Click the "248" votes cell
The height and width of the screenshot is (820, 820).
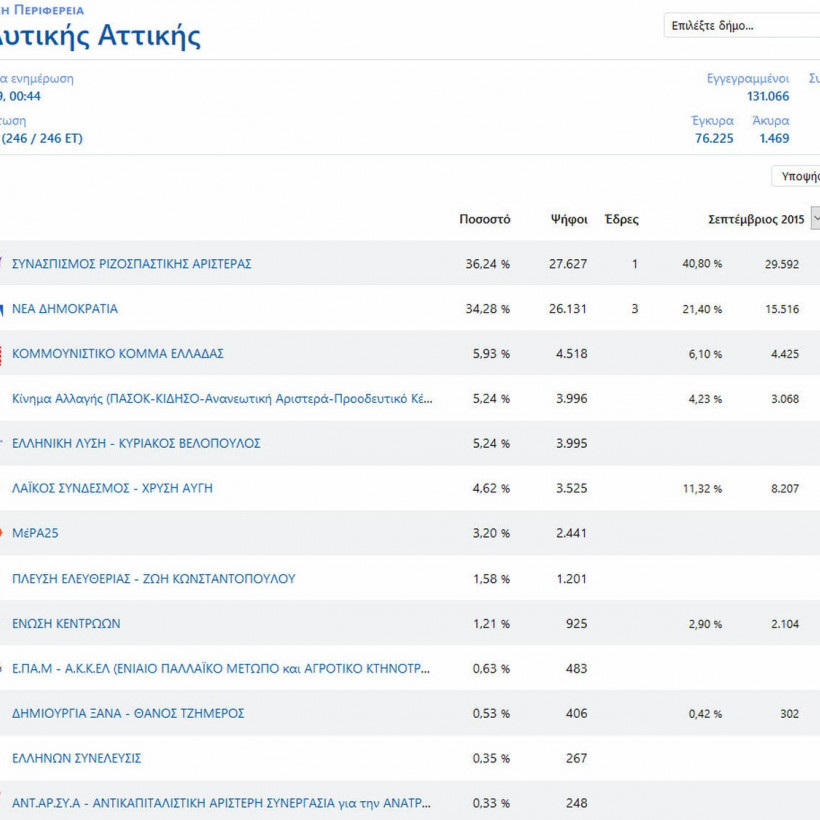point(576,803)
